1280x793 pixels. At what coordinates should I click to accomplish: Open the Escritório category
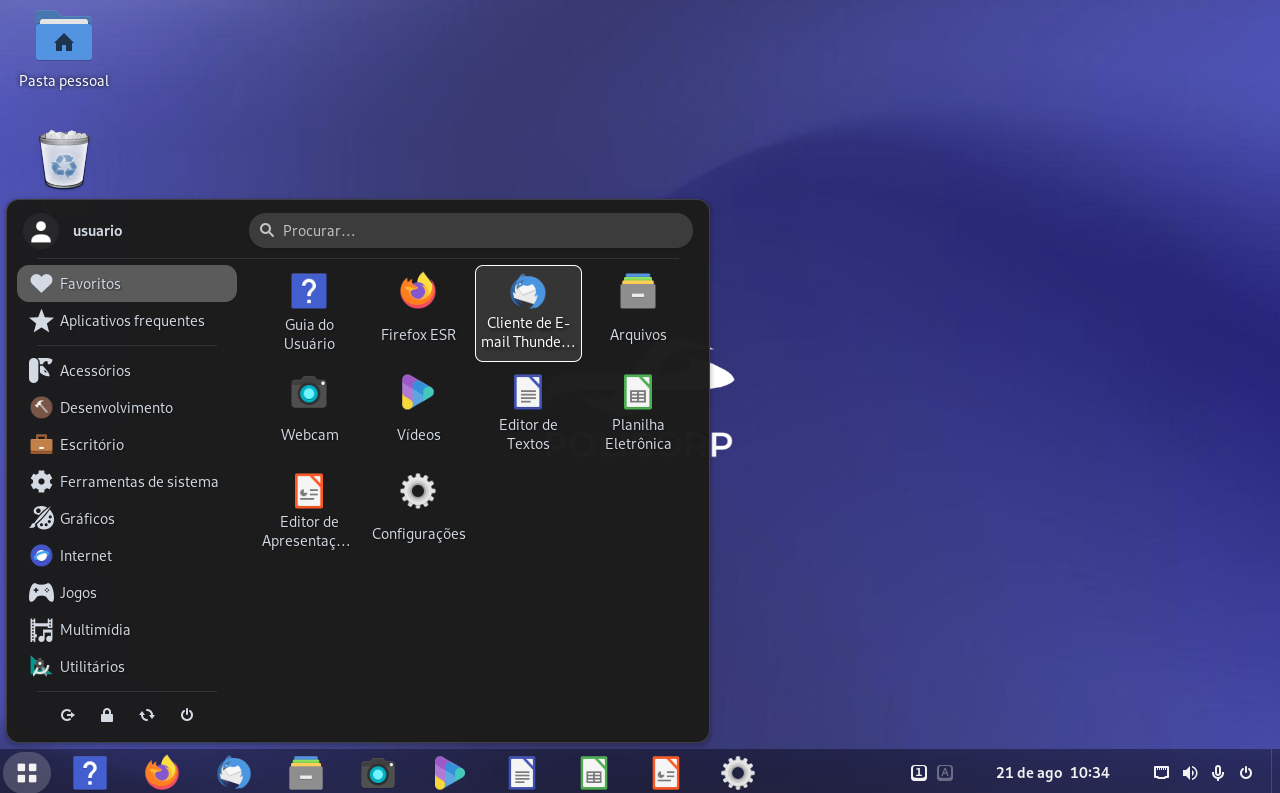click(127, 445)
